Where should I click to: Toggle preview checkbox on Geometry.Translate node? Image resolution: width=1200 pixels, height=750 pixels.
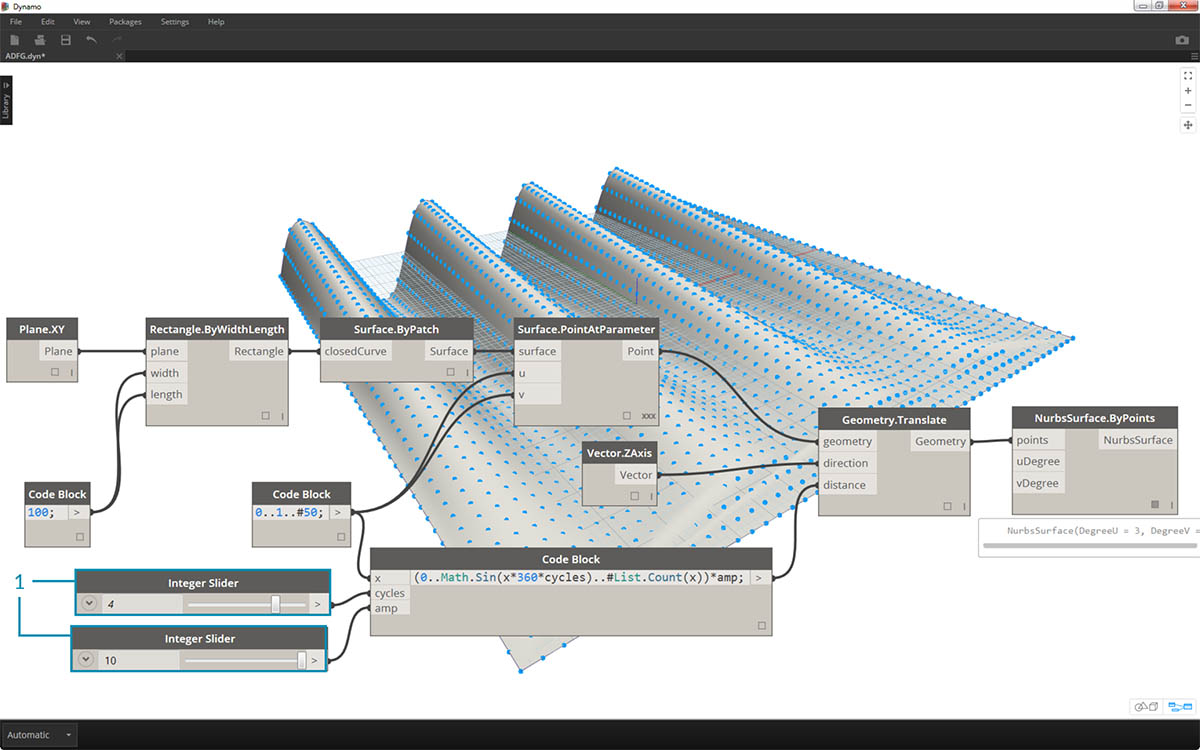pos(947,506)
